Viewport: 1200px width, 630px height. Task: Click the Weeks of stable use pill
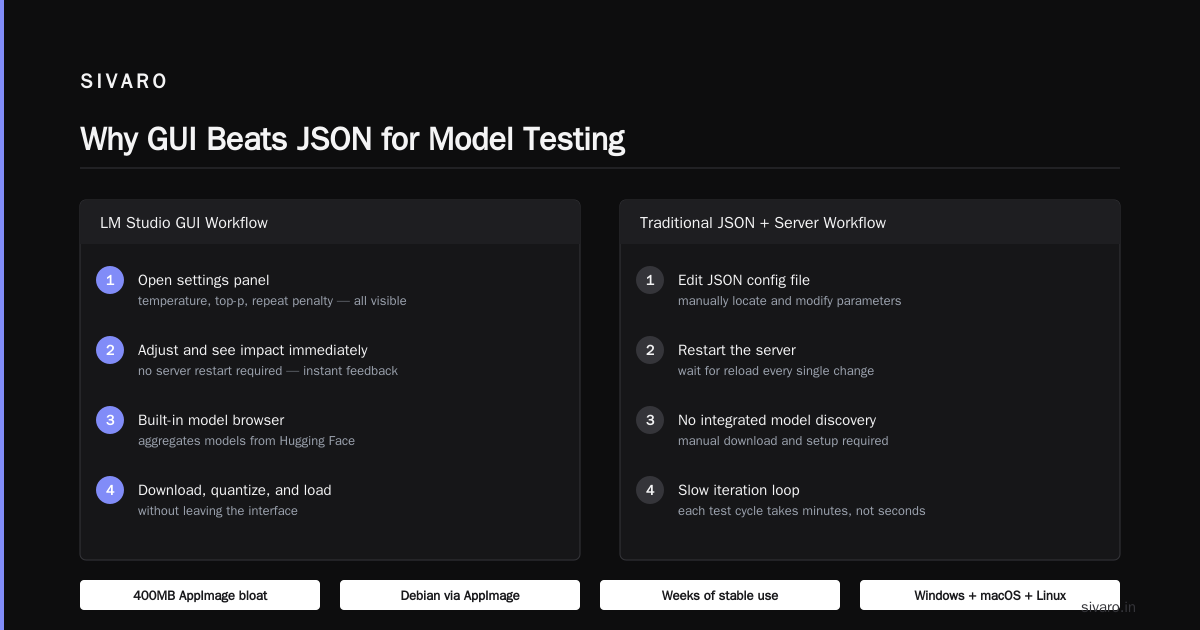[720, 595]
